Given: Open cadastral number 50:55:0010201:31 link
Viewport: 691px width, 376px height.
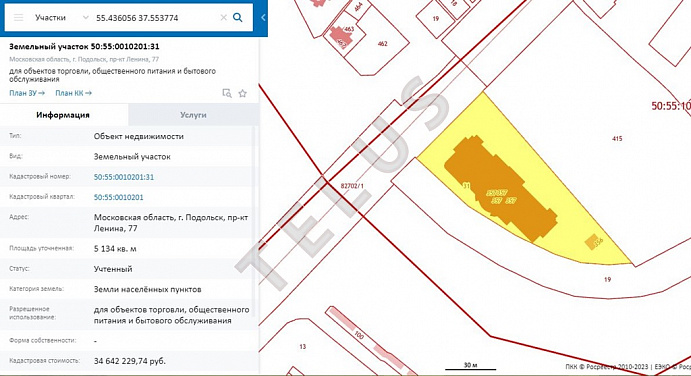Looking at the screenshot, I should point(124,177).
